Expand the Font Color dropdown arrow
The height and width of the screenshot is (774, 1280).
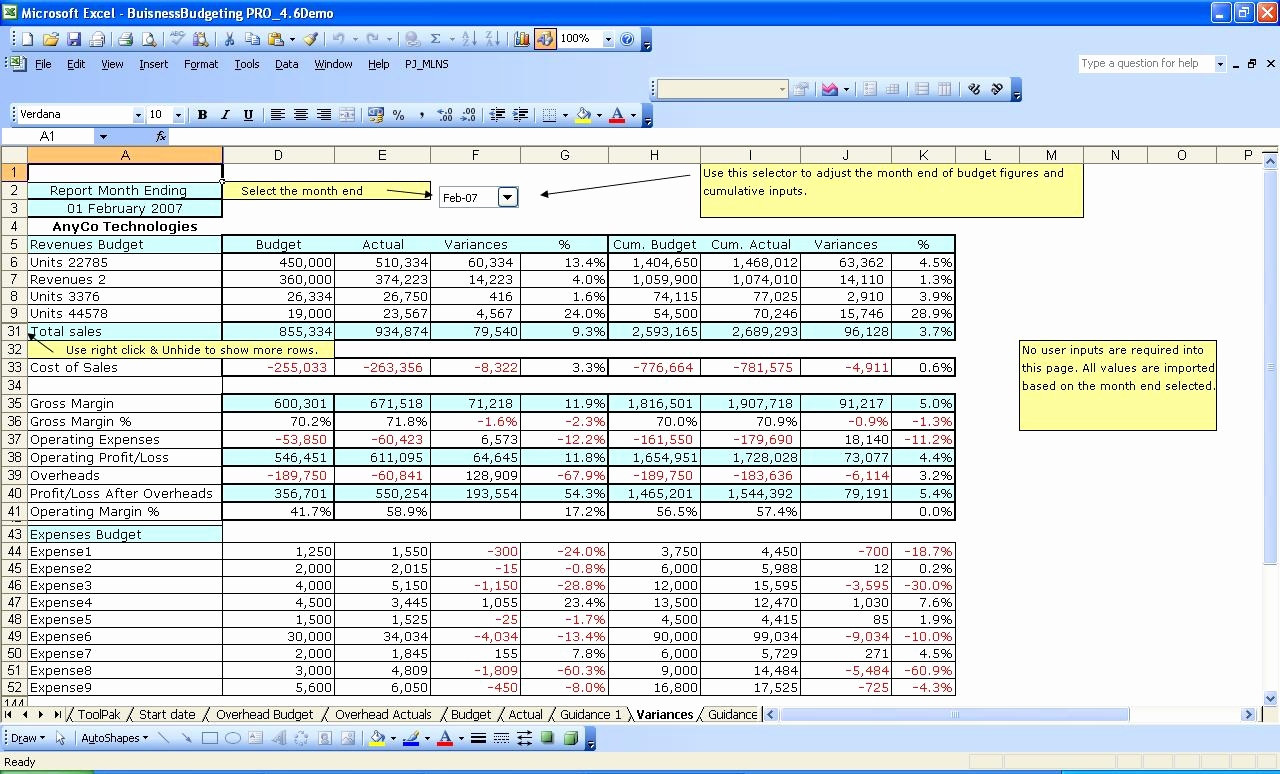point(632,114)
